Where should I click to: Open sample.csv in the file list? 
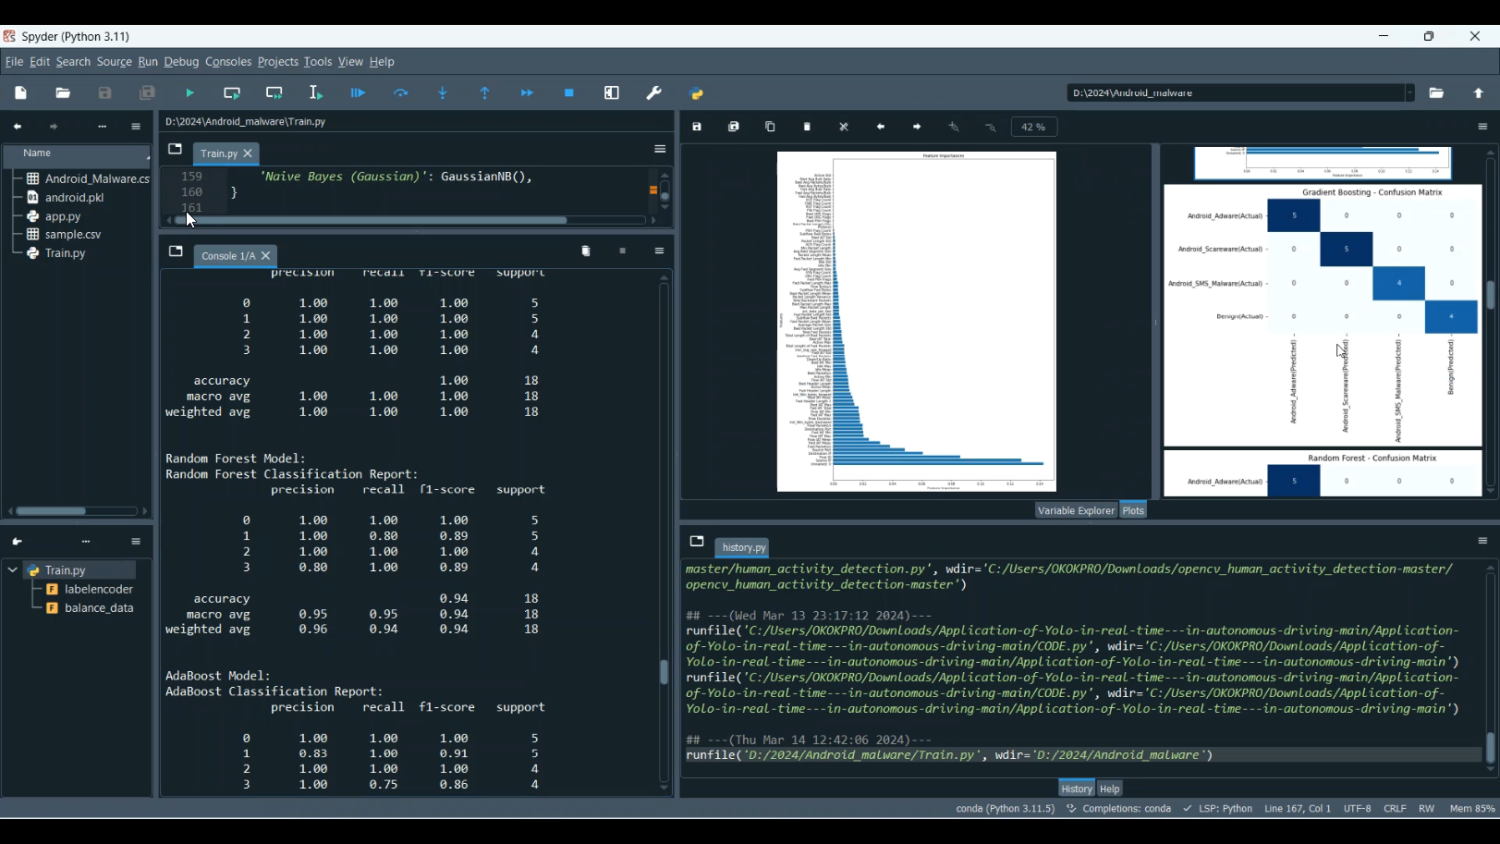pyautogui.click(x=72, y=235)
